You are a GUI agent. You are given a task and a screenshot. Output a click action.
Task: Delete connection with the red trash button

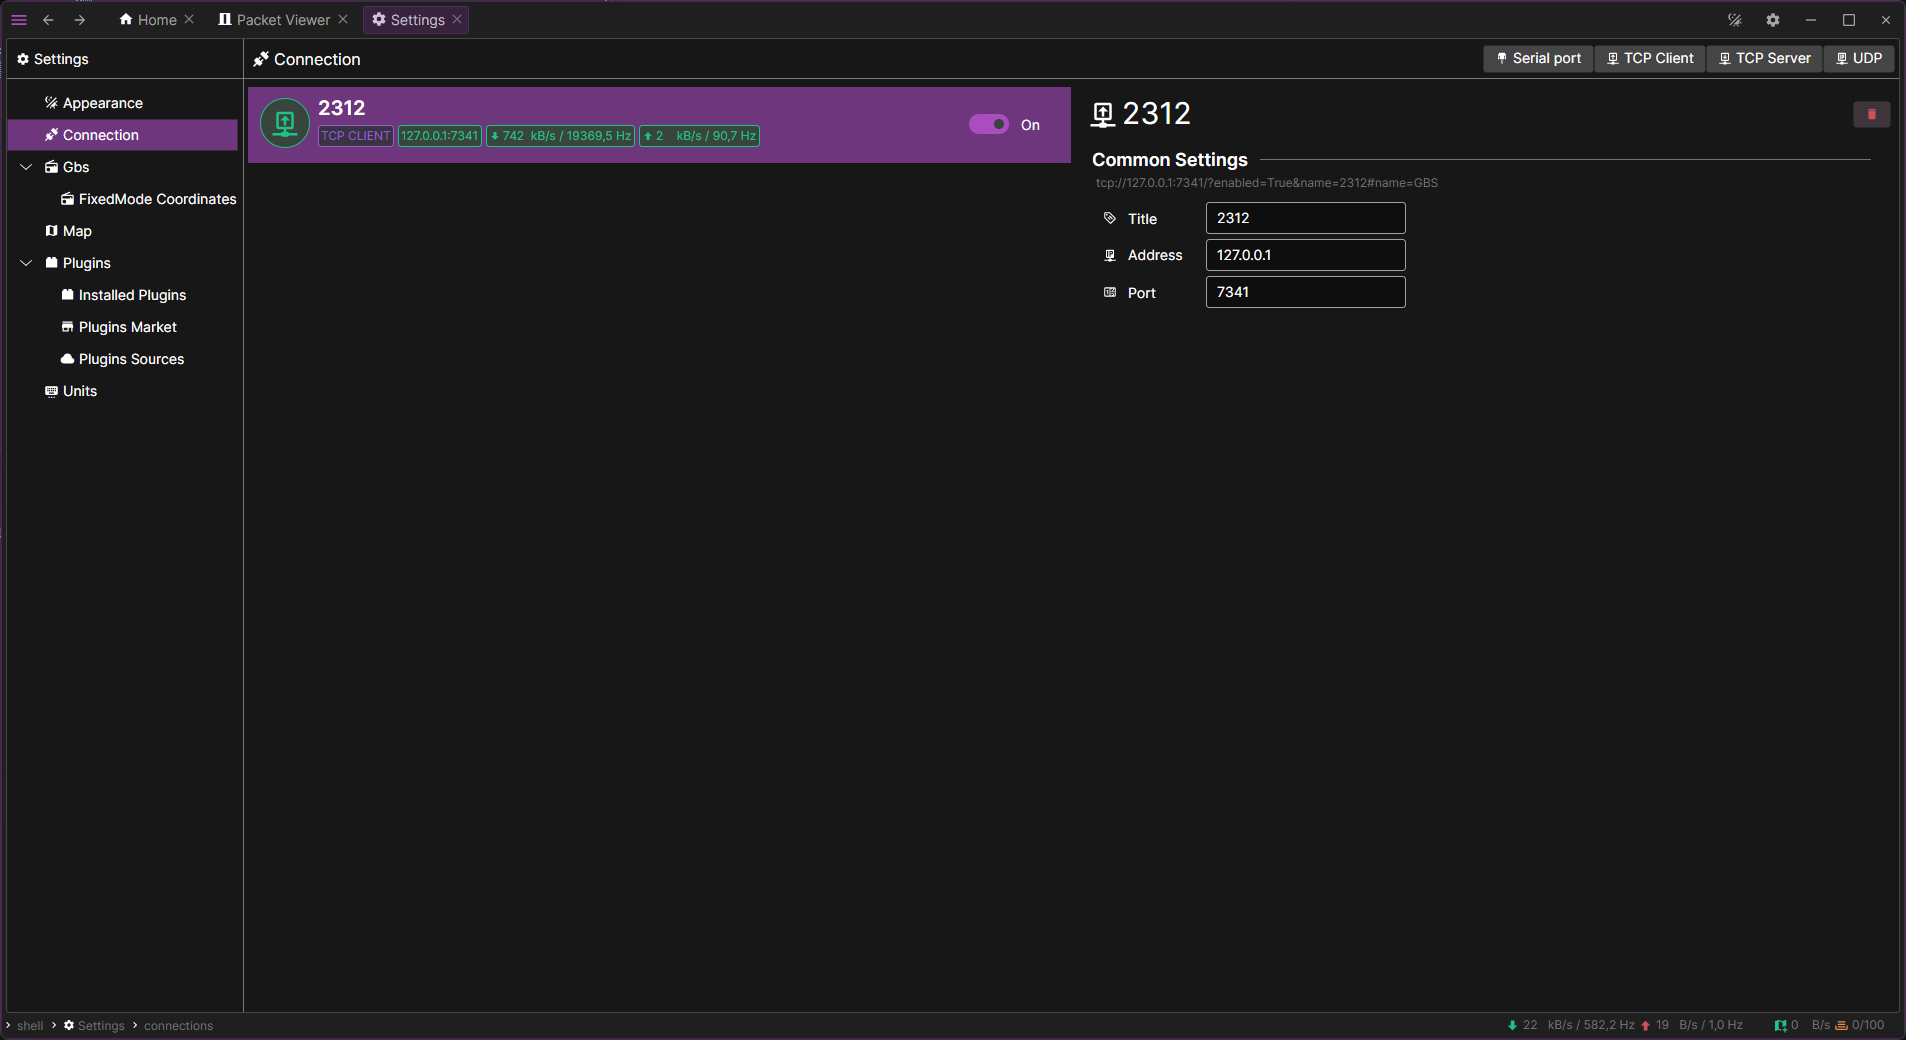pos(1872,115)
